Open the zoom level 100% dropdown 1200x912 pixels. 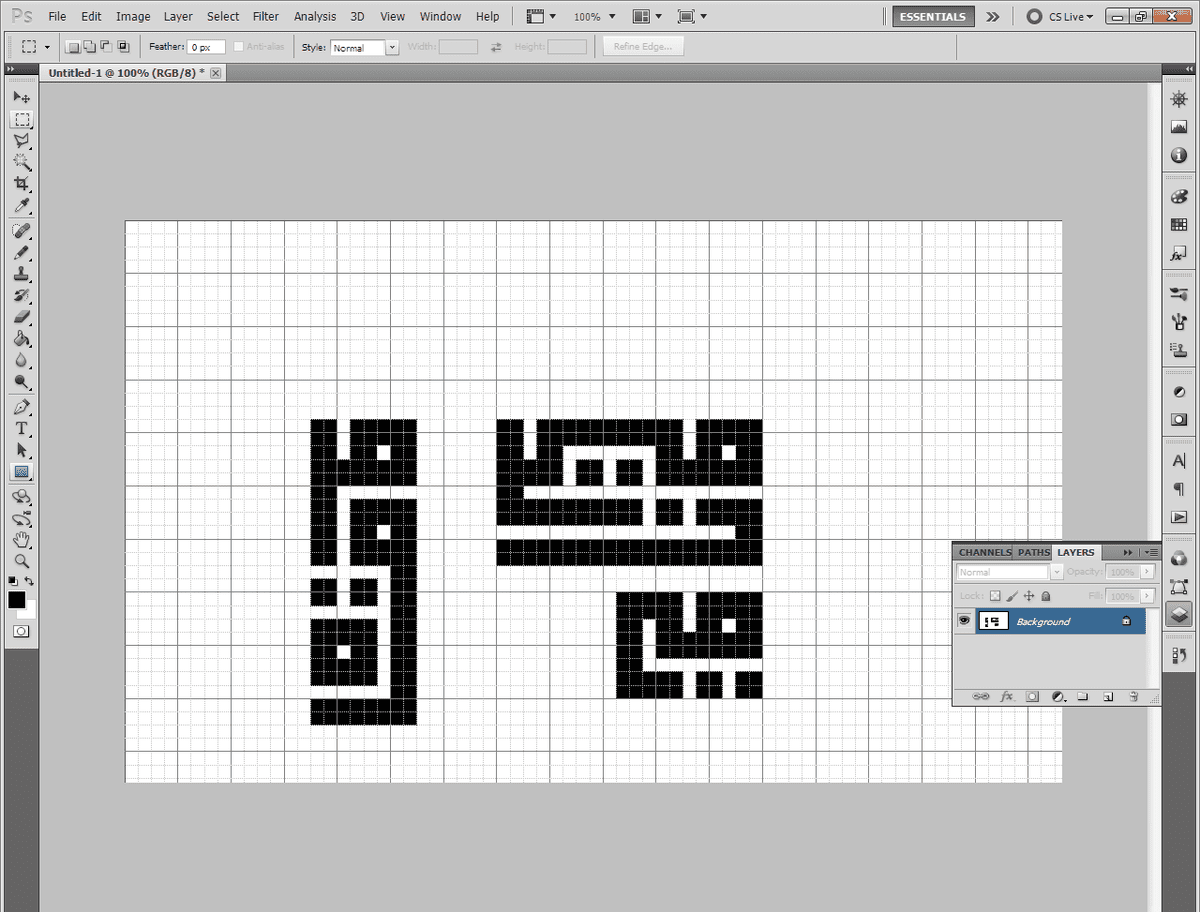595,17
